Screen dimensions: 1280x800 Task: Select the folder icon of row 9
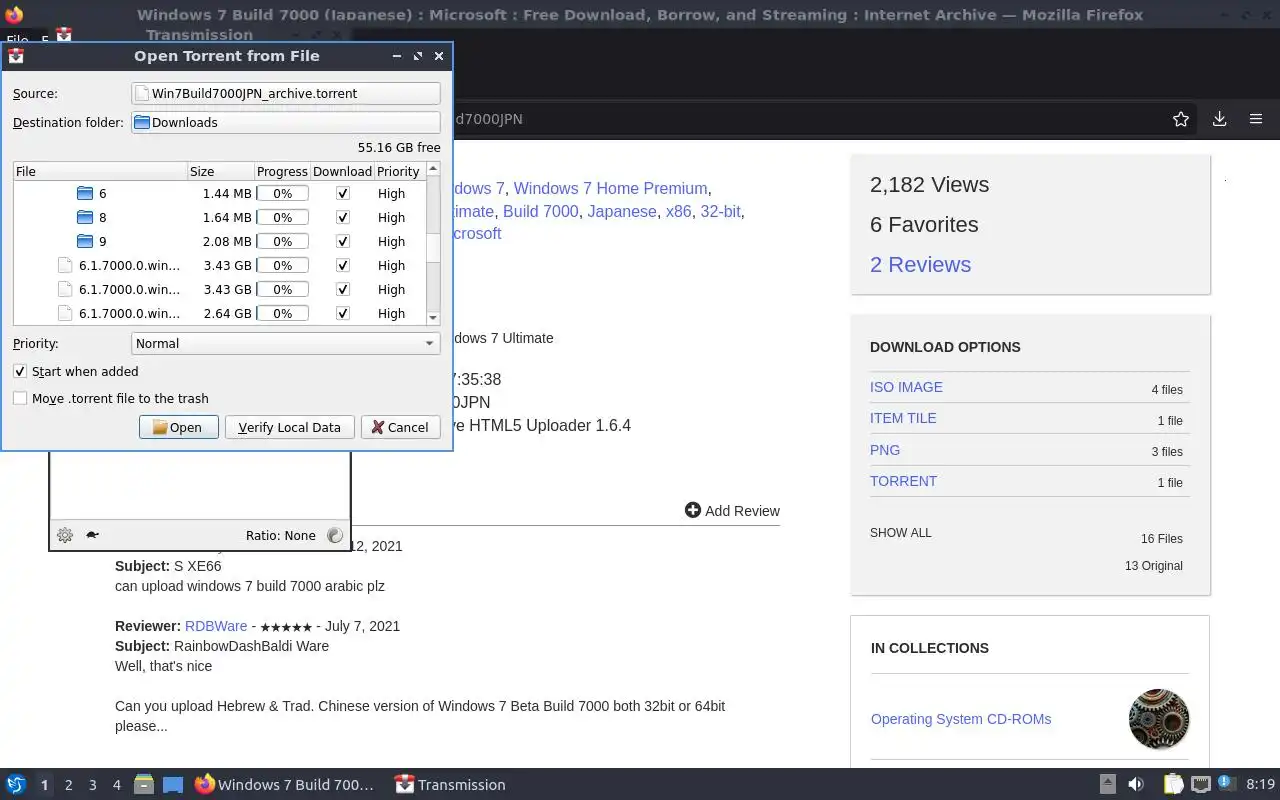(85, 241)
